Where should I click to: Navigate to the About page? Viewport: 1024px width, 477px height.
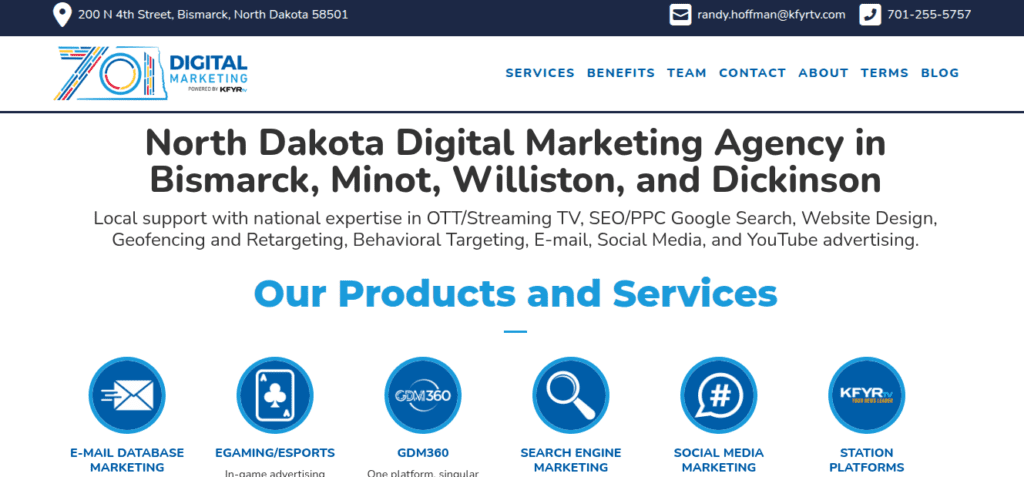(823, 73)
